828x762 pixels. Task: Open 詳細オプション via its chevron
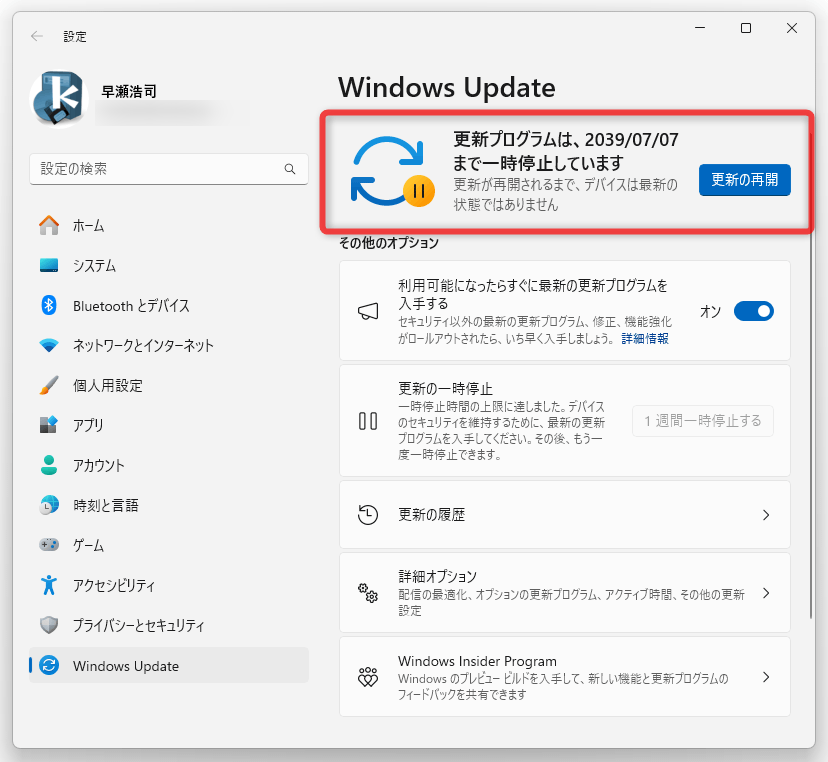click(x=766, y=593)
